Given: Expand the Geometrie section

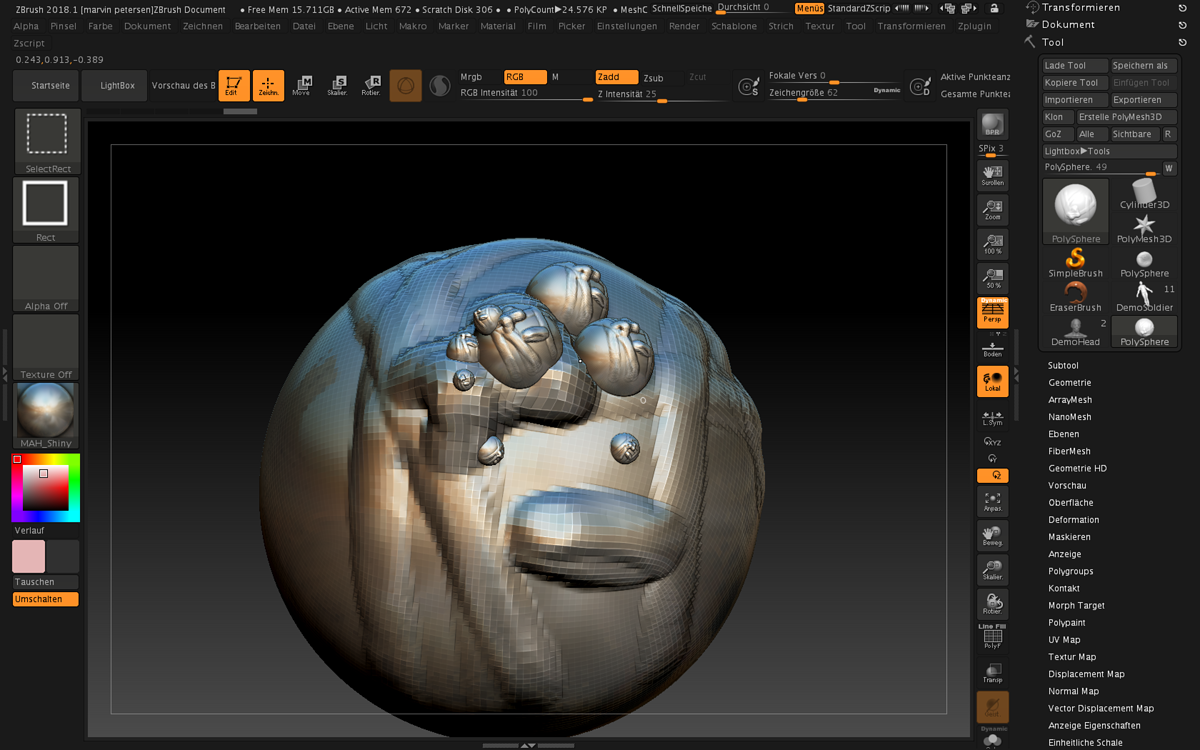Looking at the screenshot, I should (x=1069, y=383).
